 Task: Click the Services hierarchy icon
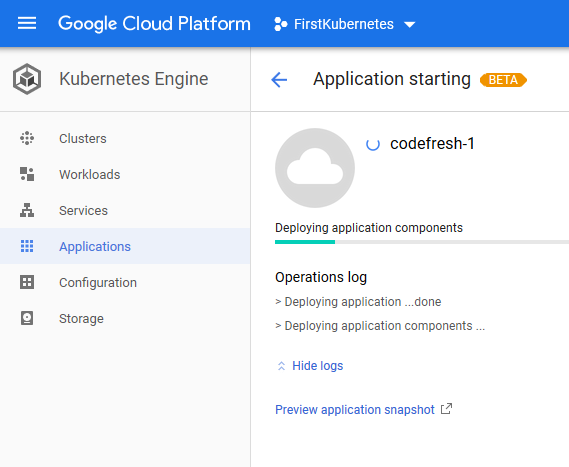coord(27,210)
